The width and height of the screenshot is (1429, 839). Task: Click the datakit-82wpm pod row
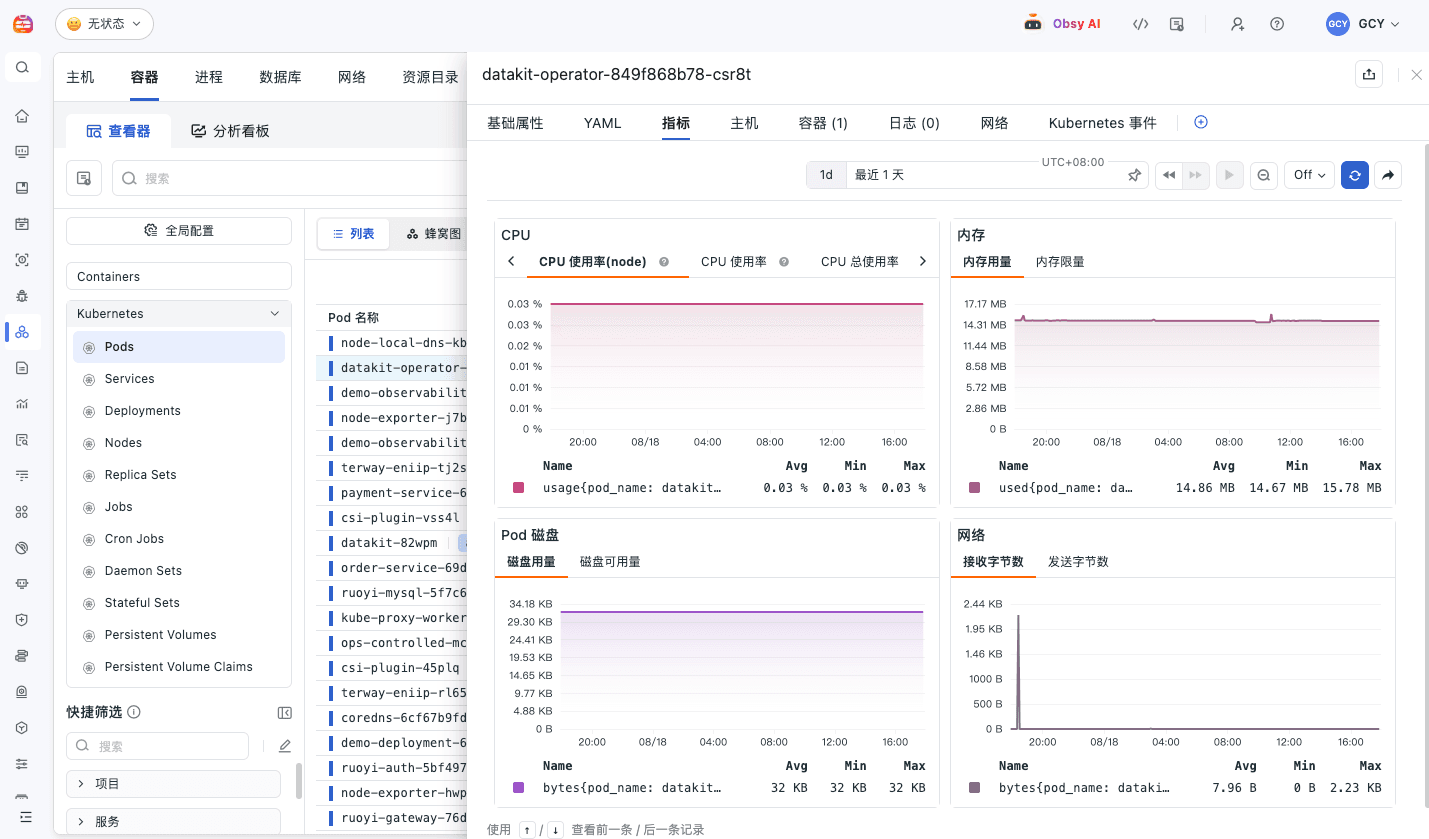tap(392, 543)
